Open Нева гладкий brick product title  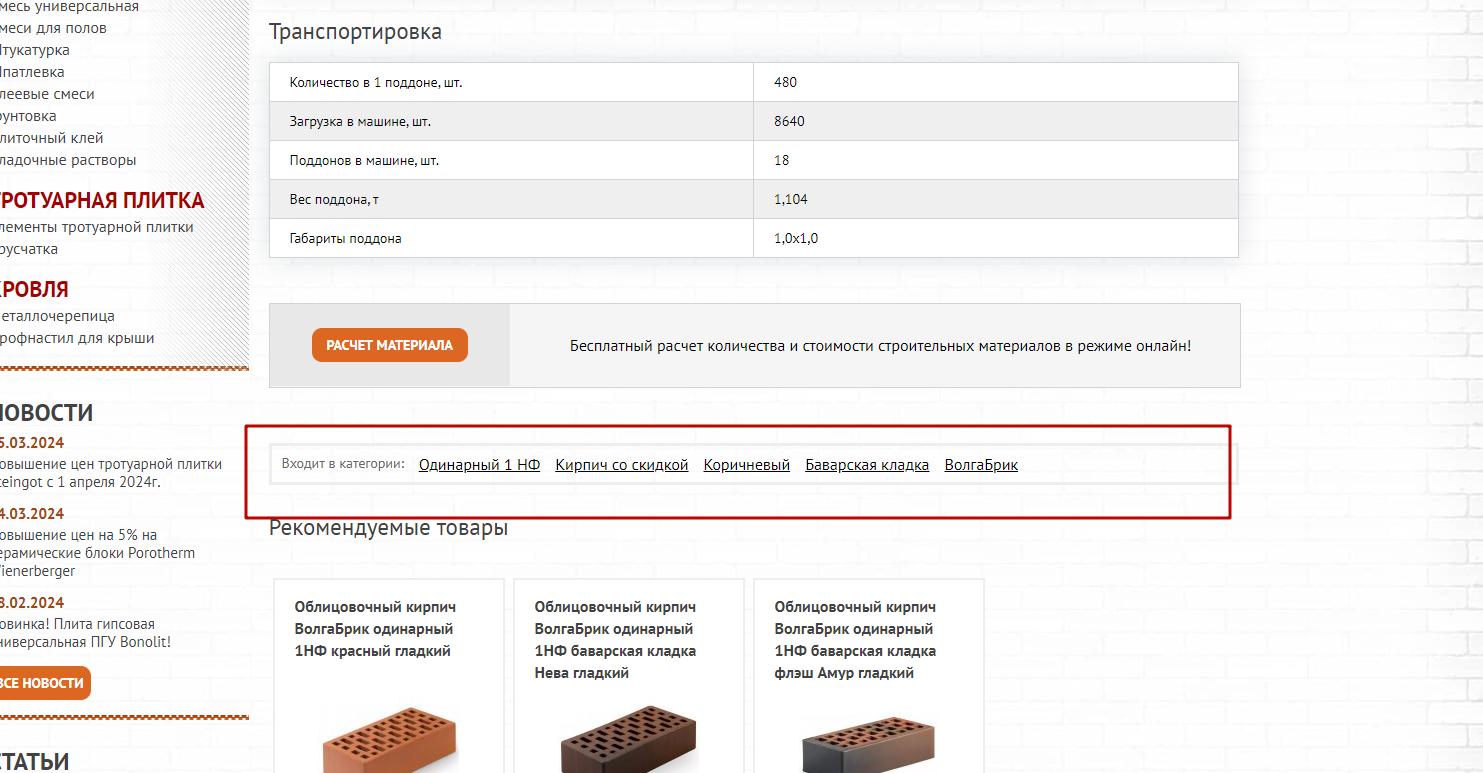point(615,640)
